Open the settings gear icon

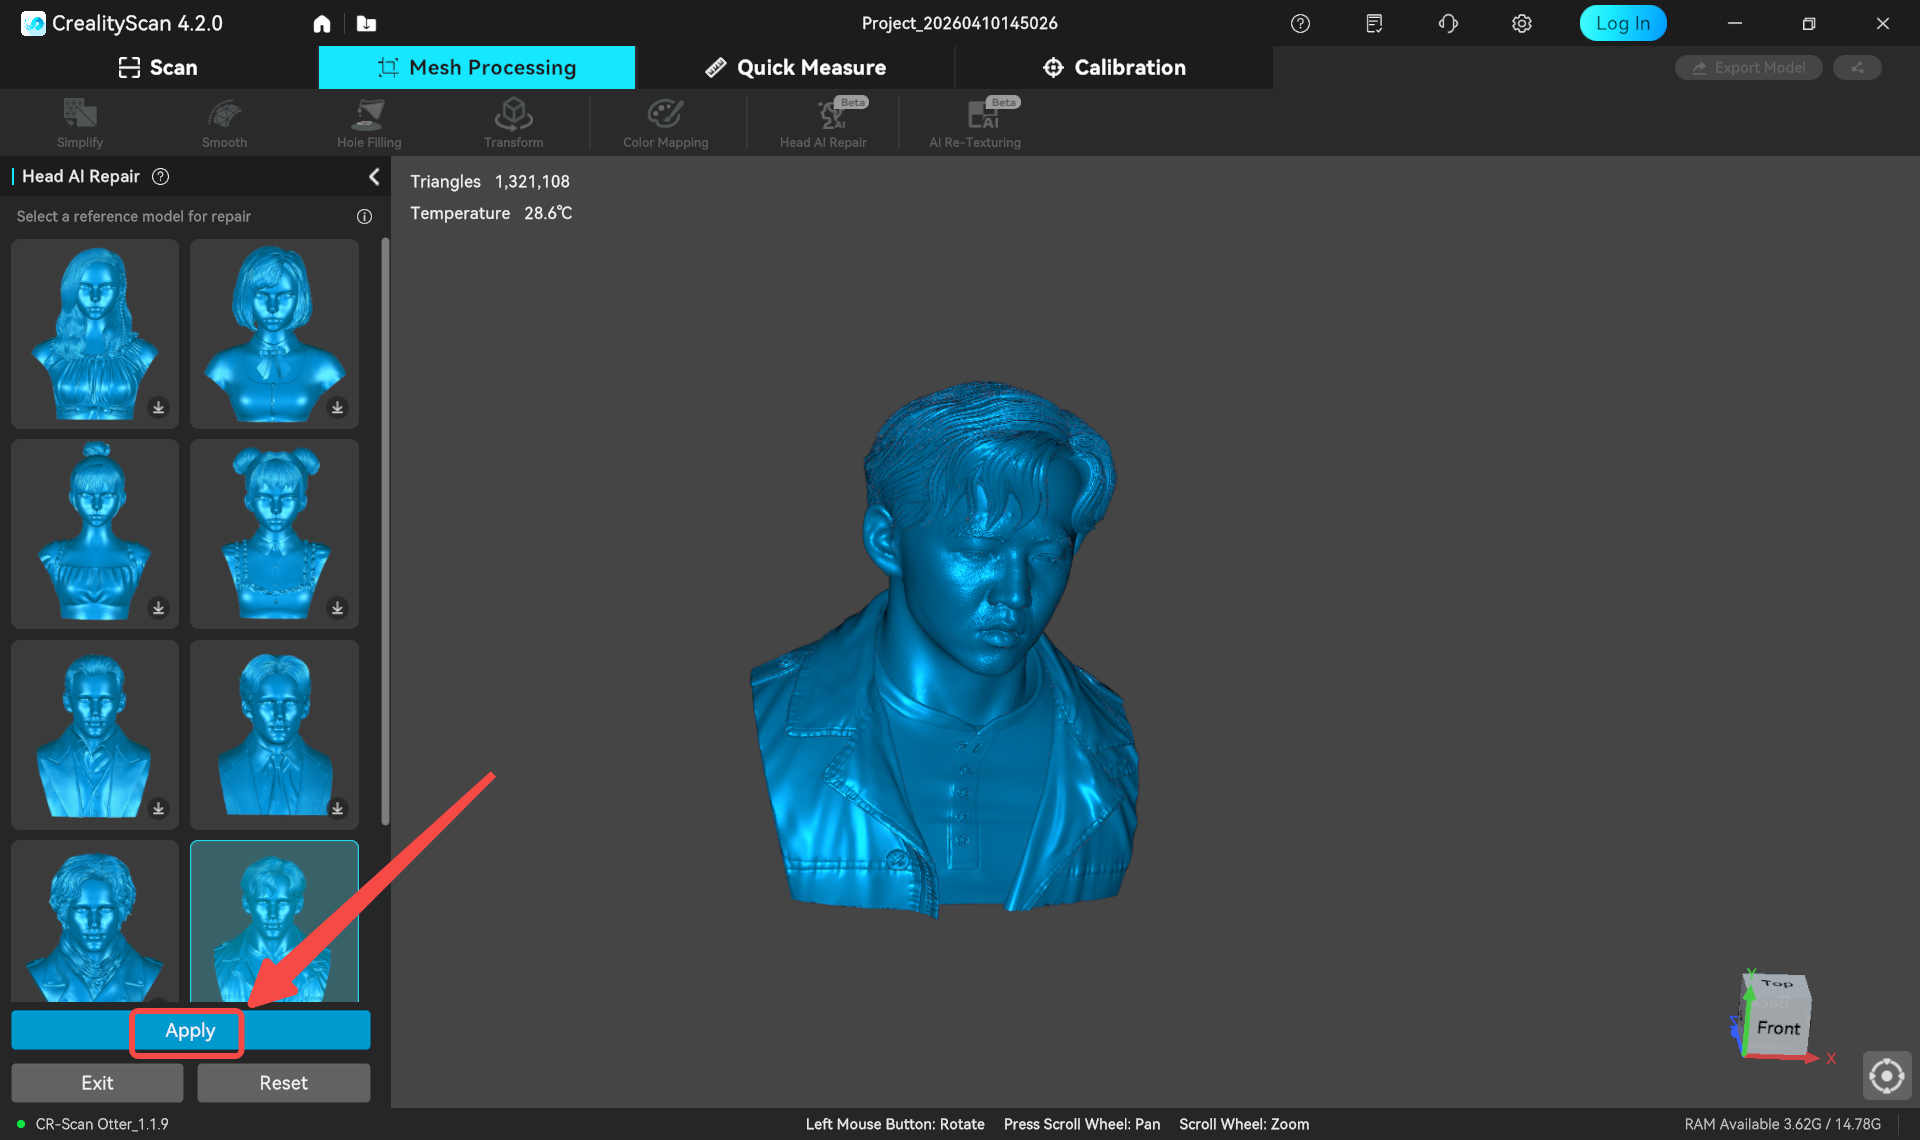coord(1521,24)
